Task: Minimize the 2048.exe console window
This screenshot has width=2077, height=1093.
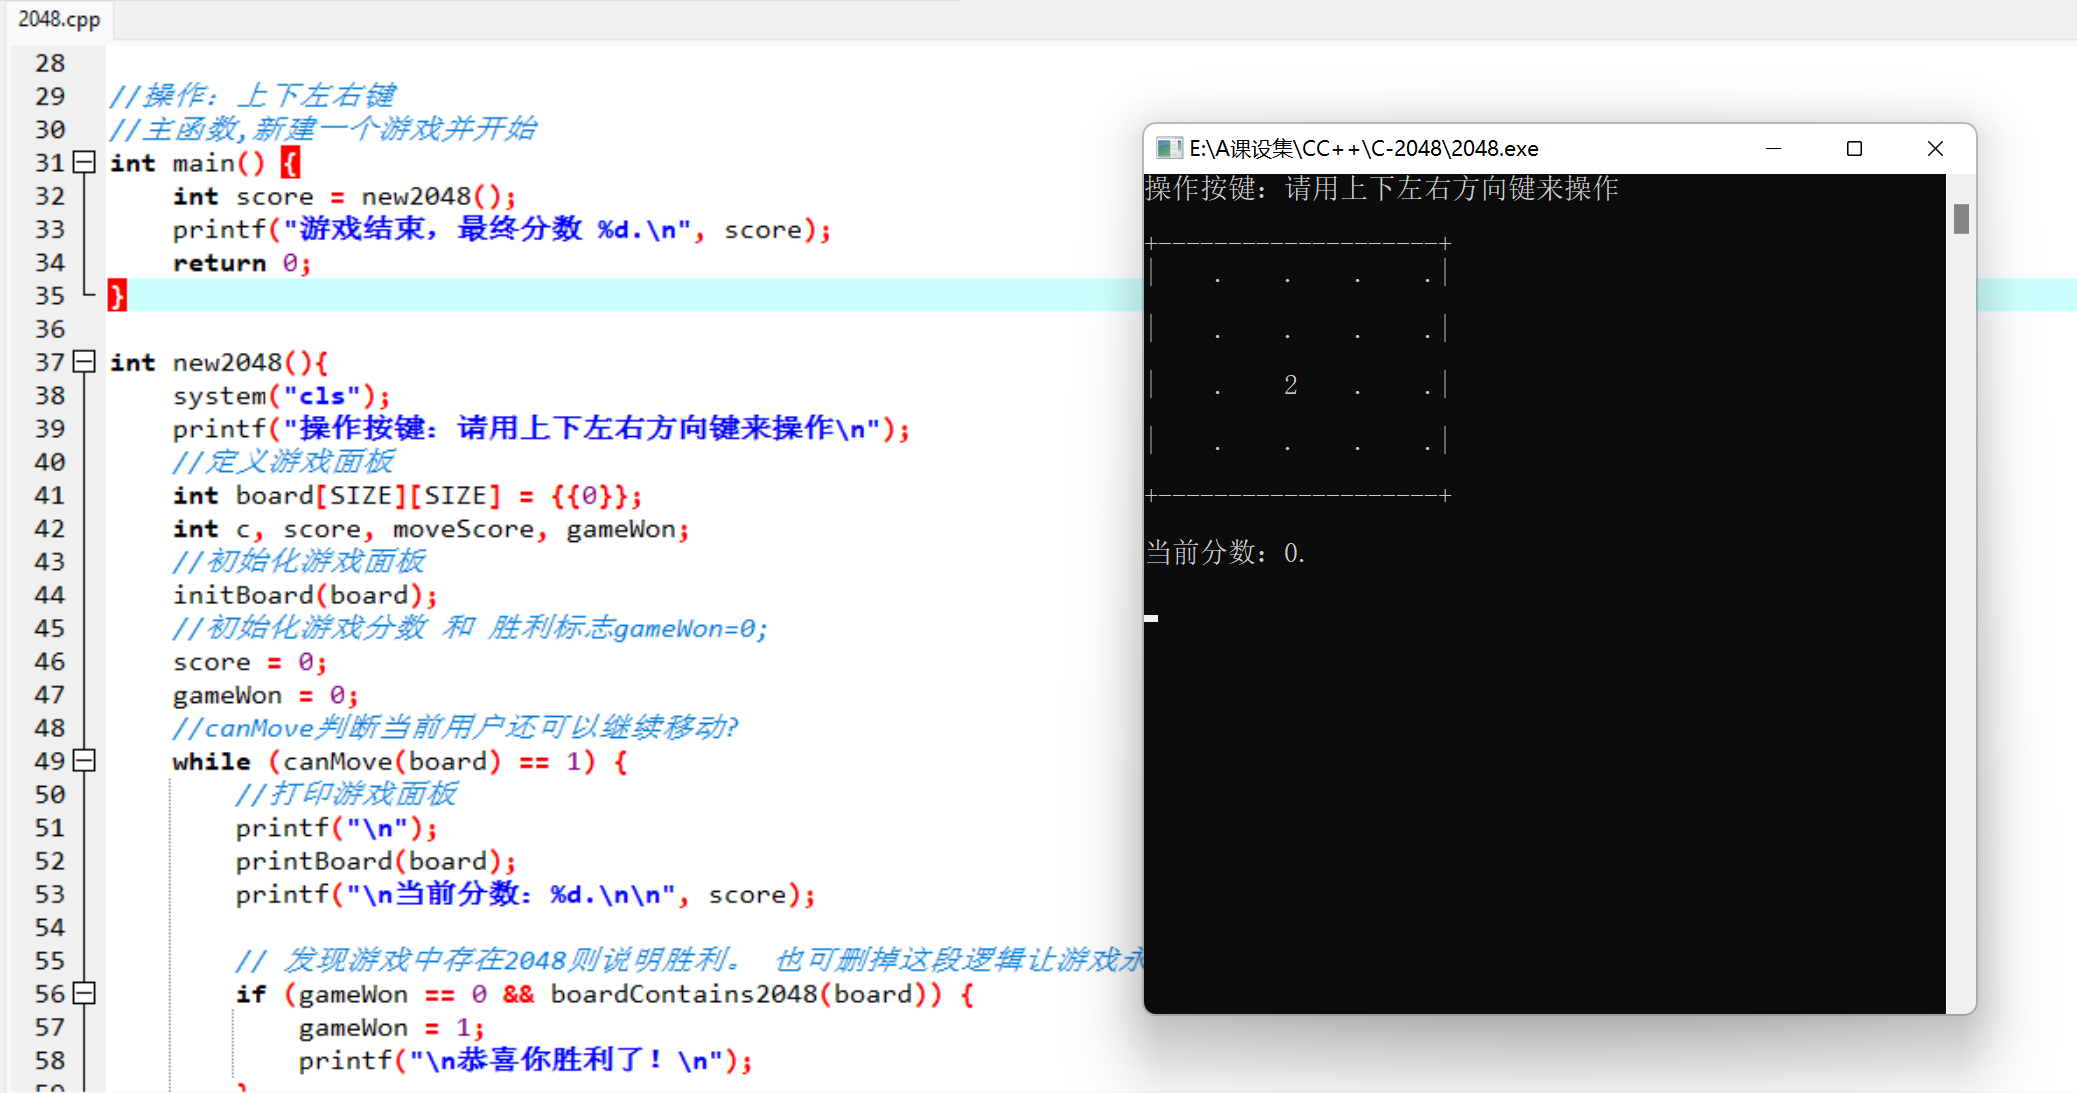Action: coord(1775,147)
